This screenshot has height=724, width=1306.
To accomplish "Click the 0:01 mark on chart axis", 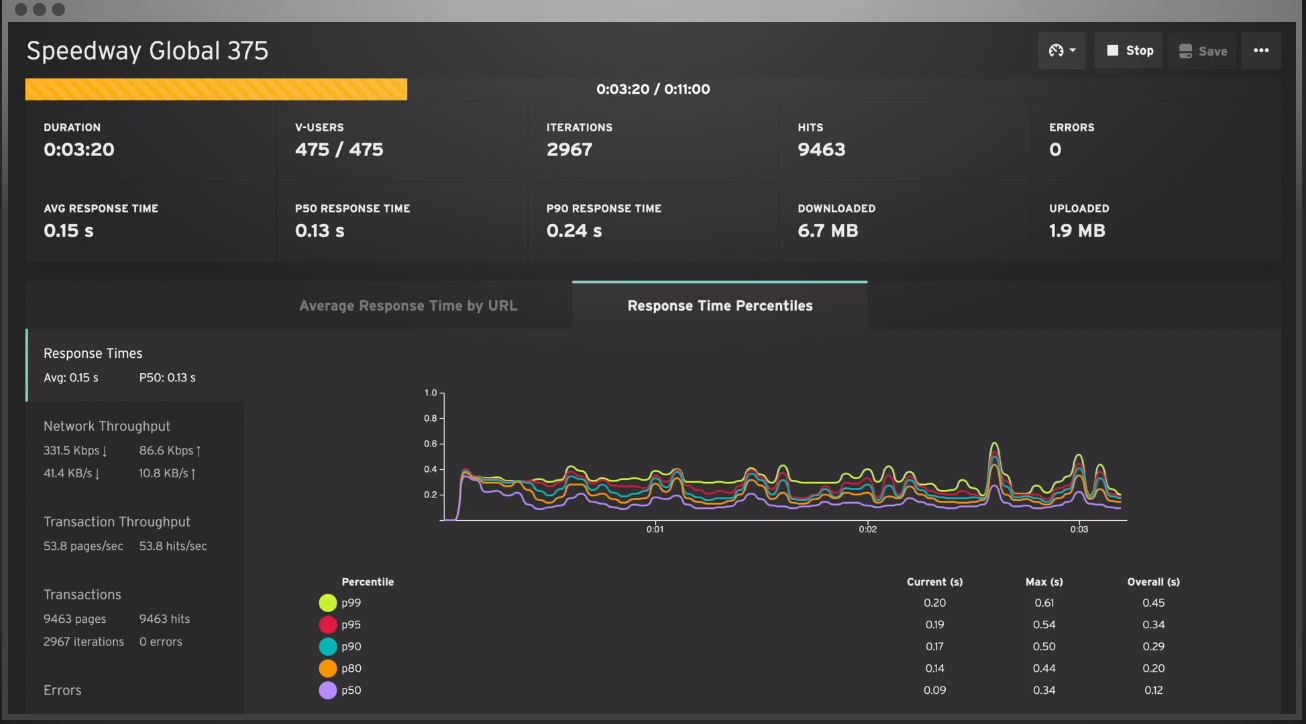I will pos(654,529).
